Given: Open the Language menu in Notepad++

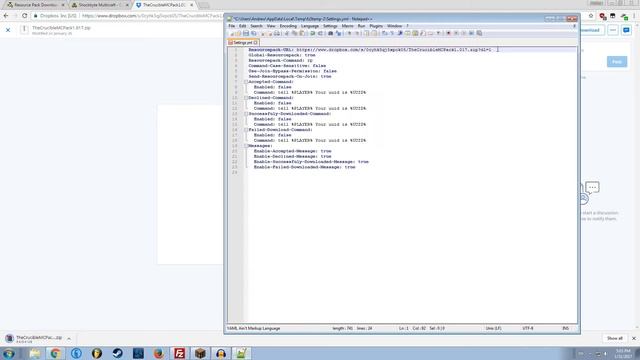Looking at the screenshot, I should pyautogui.click(x=310, y=26).
